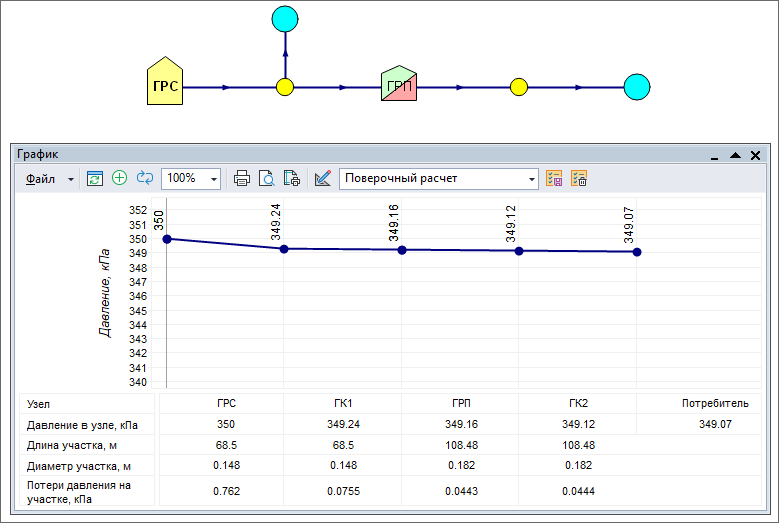
Task: Click the page setup icon
Action: tap(292, 178)
